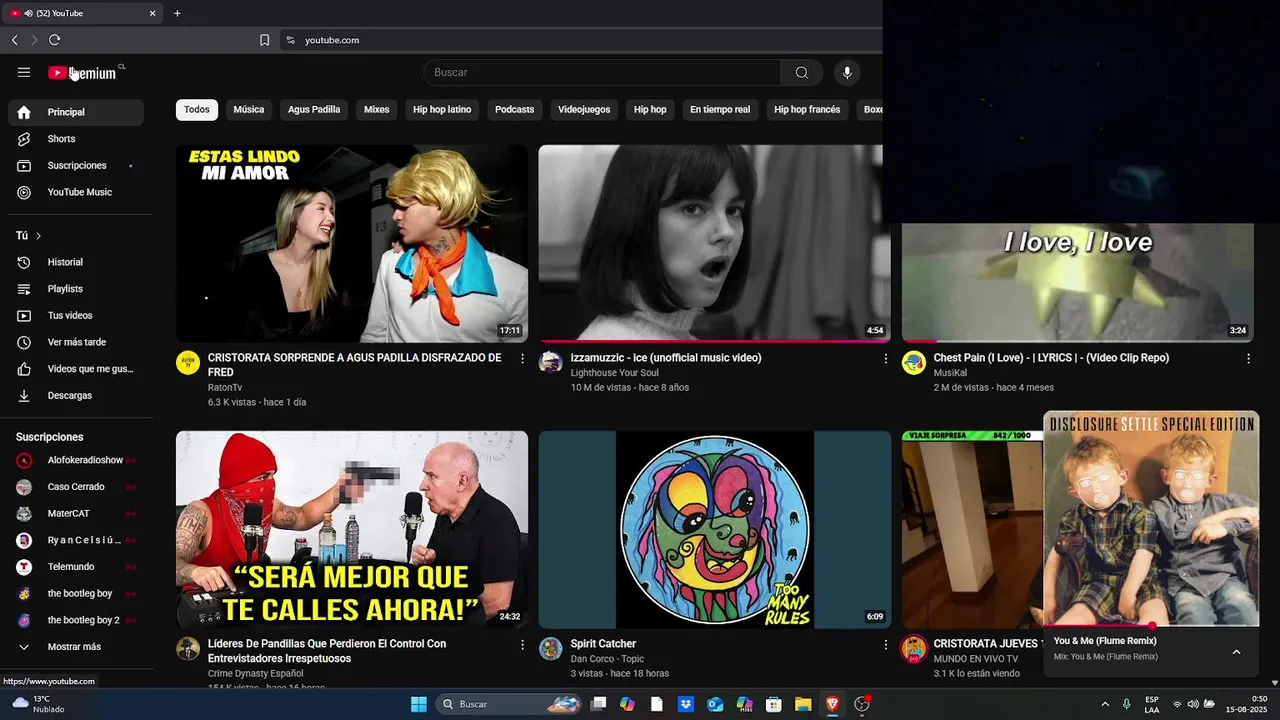Open the bootleg boy 2 subscription
Viewport: 1280px width, 720px height.
tap(76, 620)
